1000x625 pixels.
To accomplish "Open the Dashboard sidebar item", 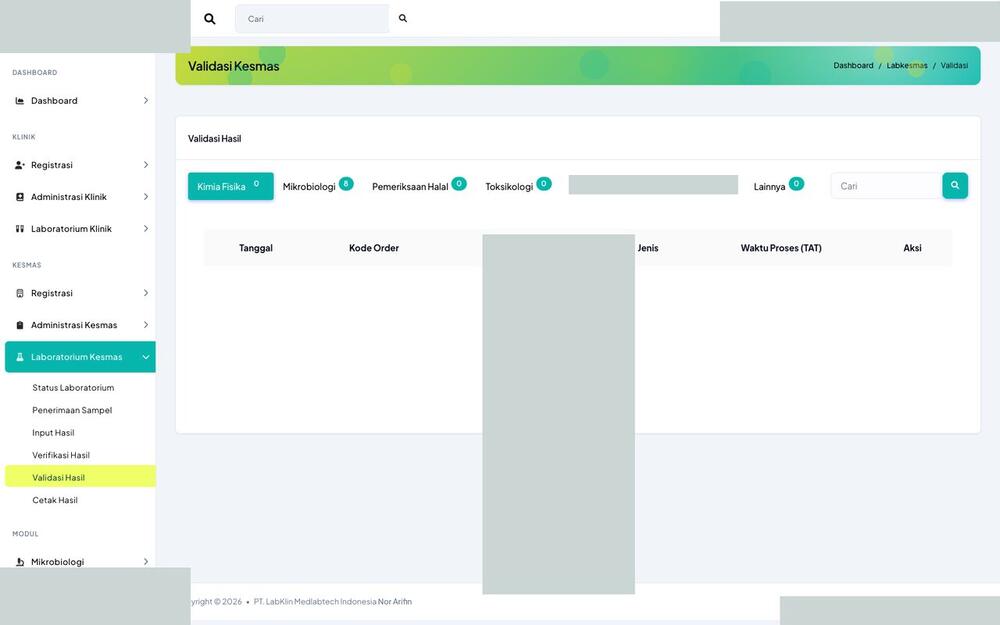I will click(80, 101).
